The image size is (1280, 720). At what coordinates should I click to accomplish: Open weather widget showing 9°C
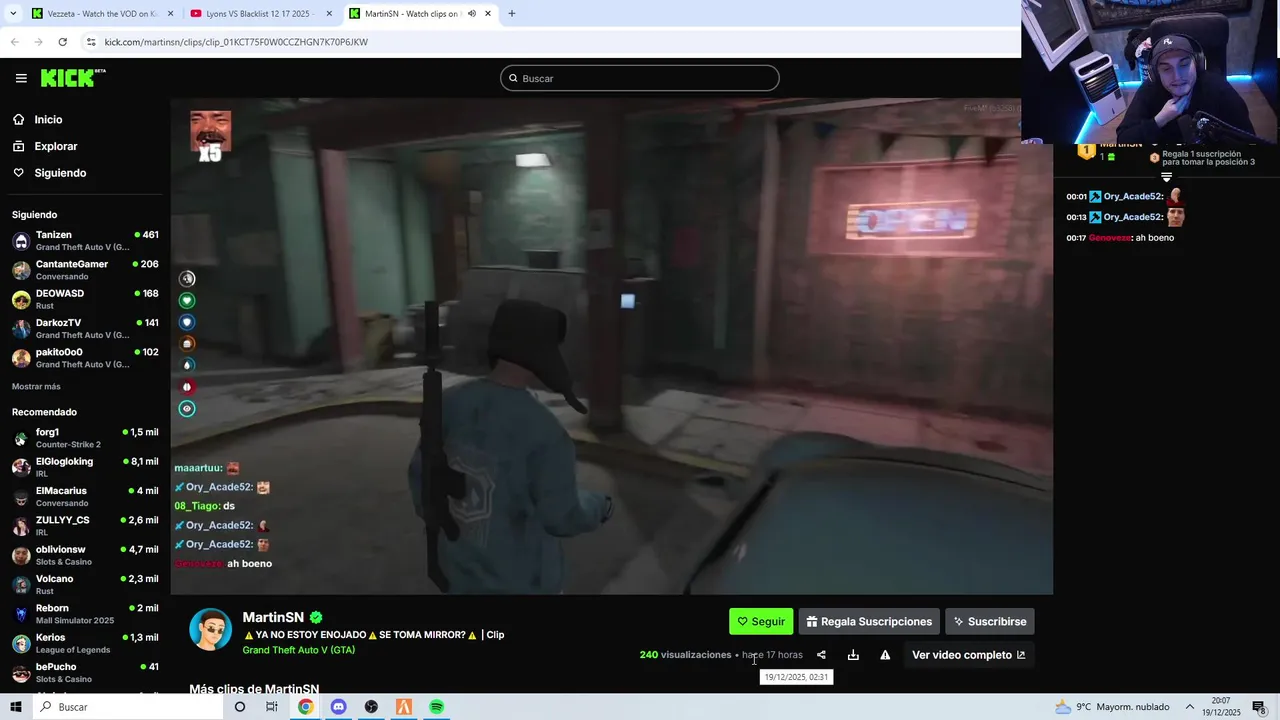coord(1112,707)
